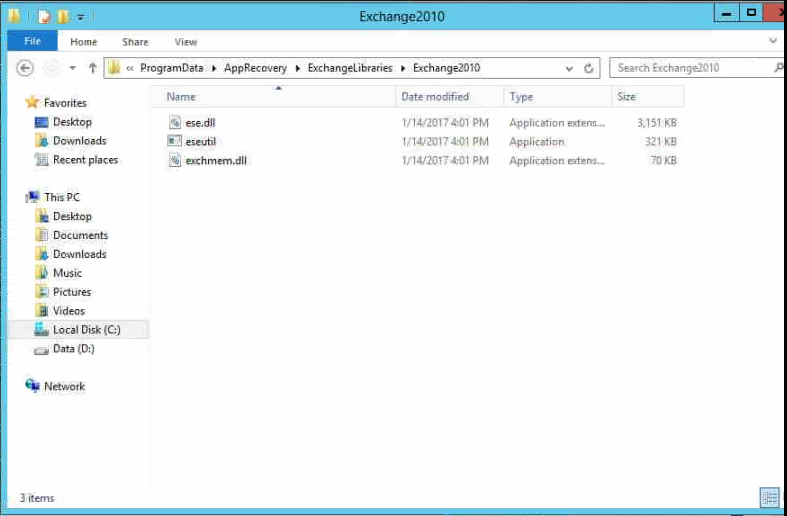Open recent locations dropdown arrow
This screenshot has width=787, height=516.
(x=73, y=68)
